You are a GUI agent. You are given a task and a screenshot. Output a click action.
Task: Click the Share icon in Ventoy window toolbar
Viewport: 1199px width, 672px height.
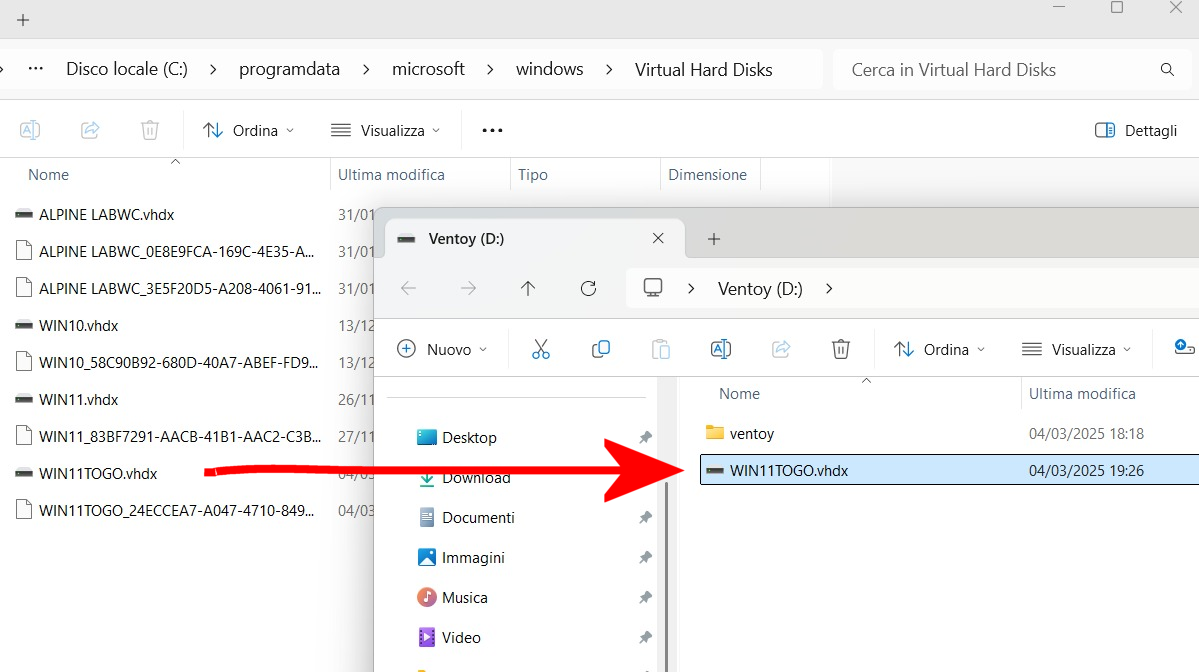point(781,349)
